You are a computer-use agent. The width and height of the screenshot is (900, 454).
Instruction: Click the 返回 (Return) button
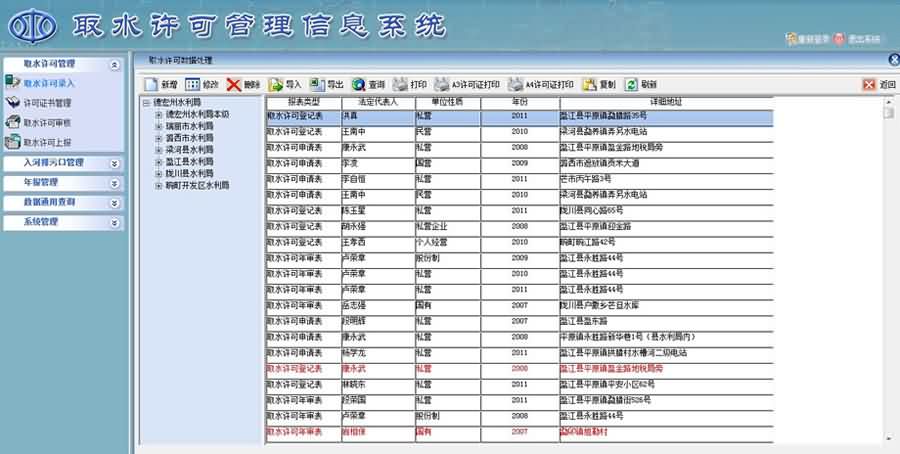(x=878, y=85)
